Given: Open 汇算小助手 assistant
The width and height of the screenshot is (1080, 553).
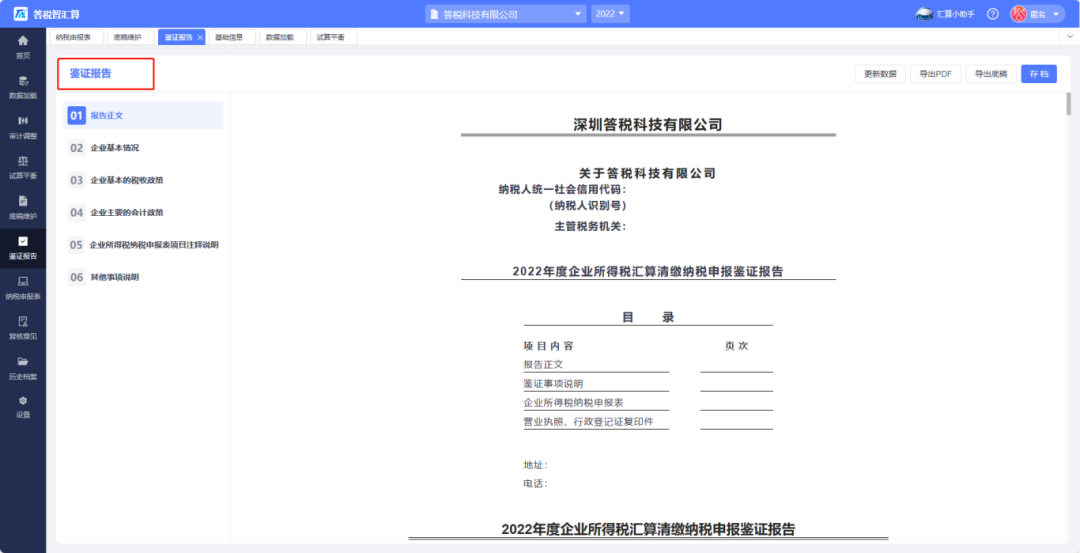Looking at the screenshot, I should [x=945, y=14].
